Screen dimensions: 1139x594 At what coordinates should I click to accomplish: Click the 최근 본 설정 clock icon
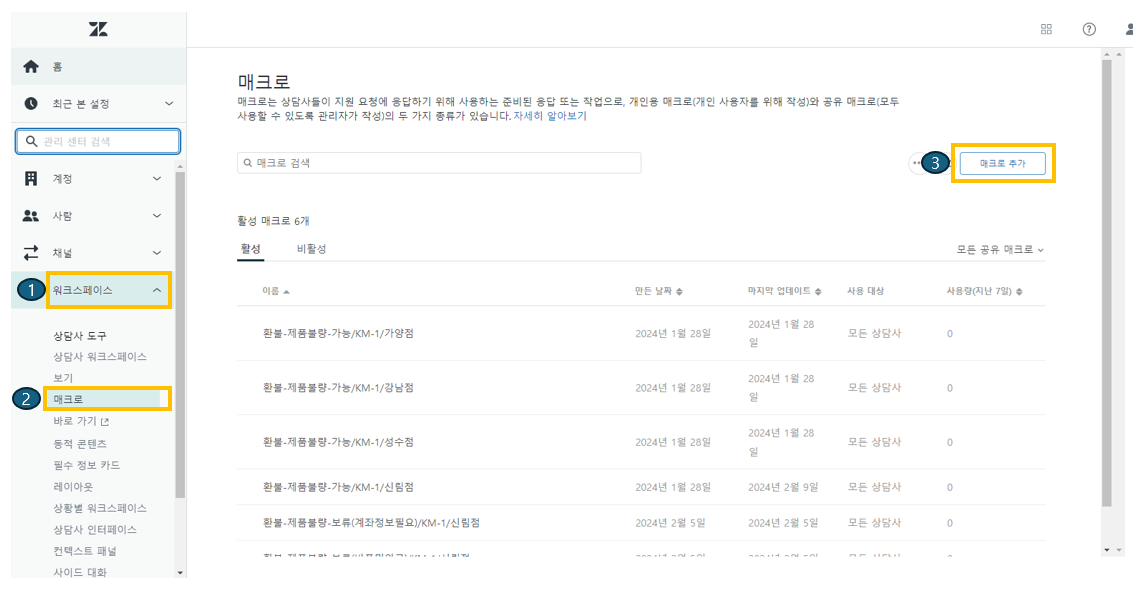click(30, 103)
